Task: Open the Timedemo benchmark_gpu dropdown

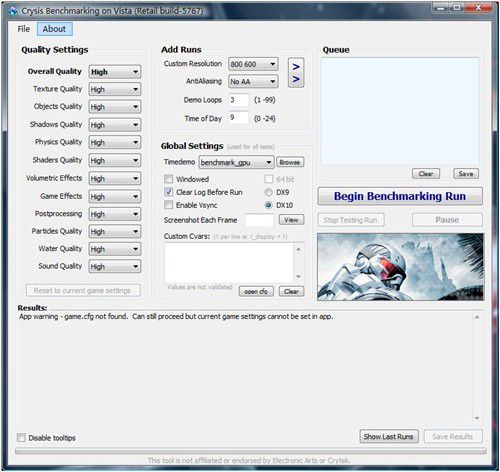Action: click(x=236, y=162)
